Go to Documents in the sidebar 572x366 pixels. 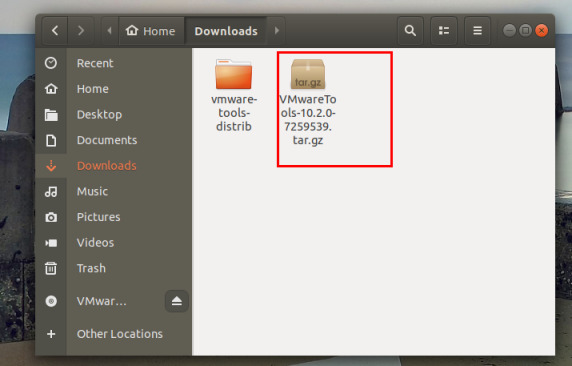(107, 140)
